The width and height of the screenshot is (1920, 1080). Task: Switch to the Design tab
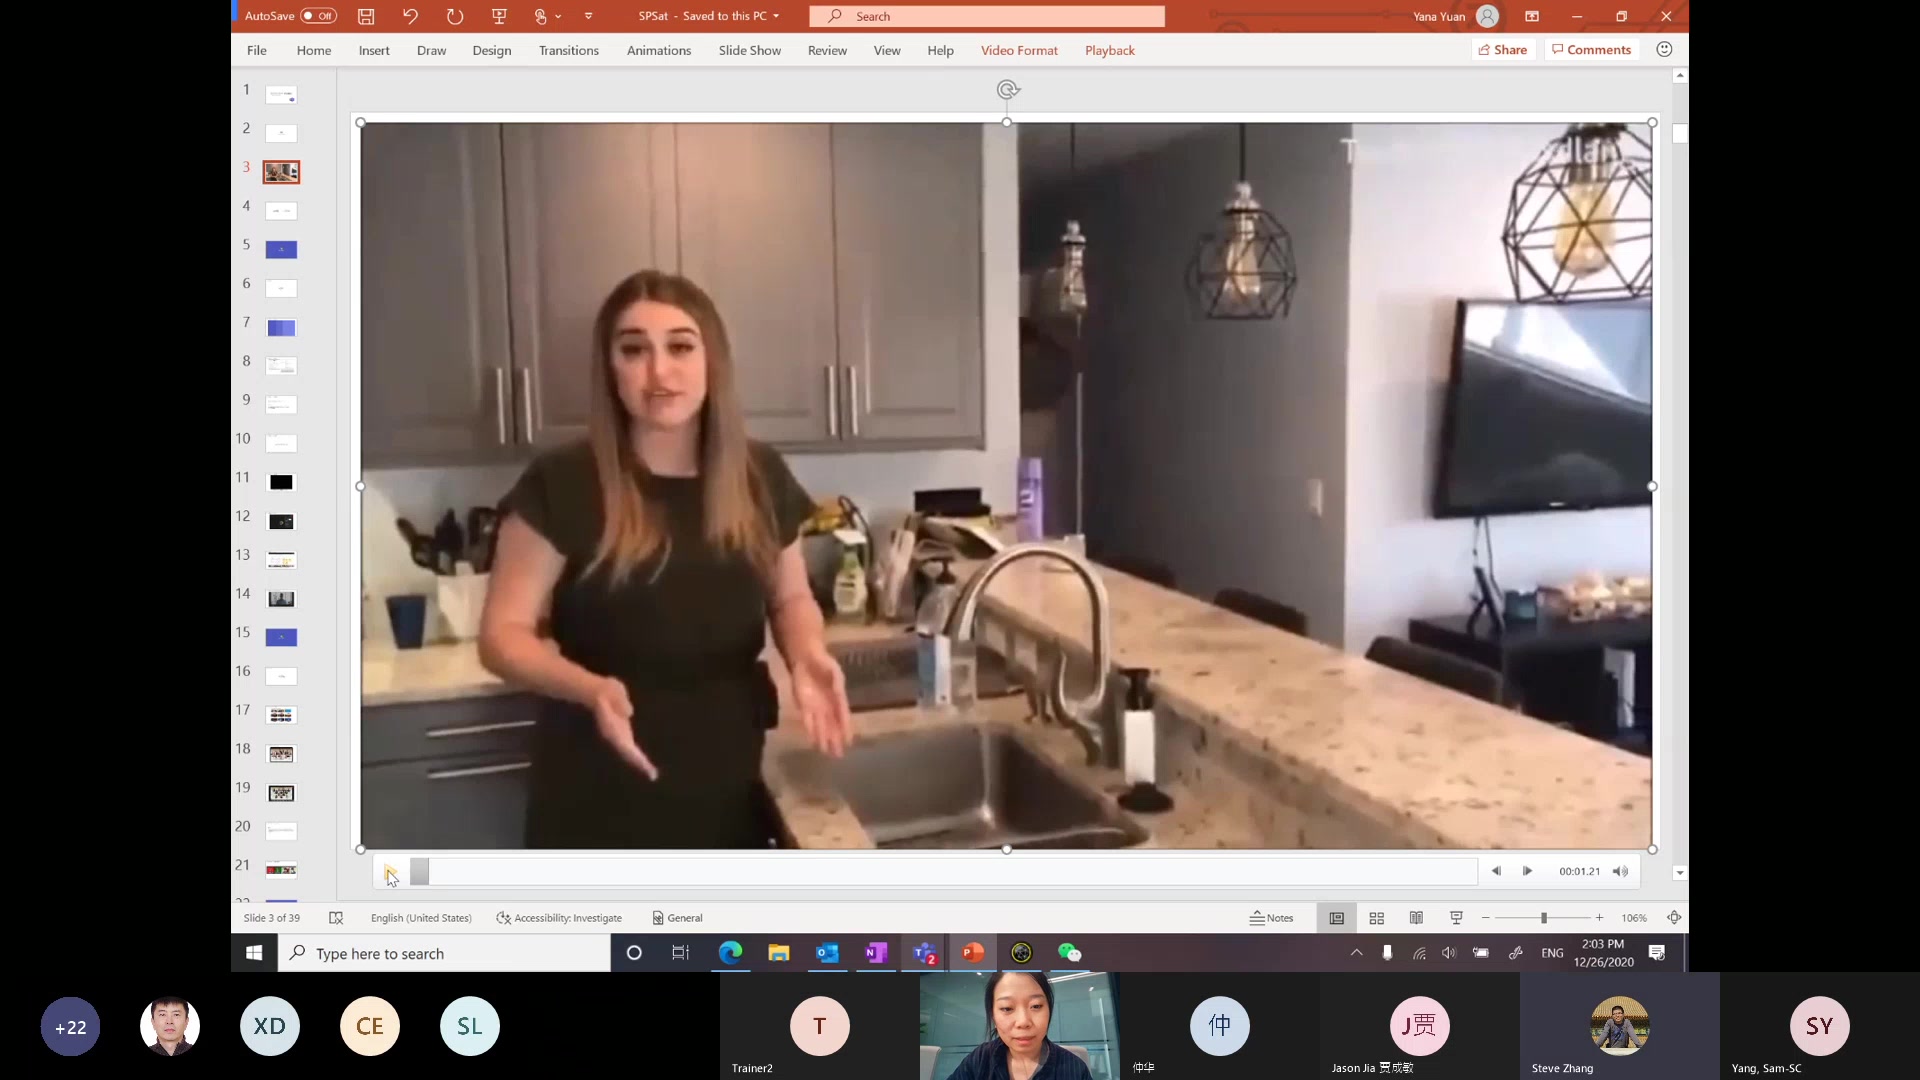pos(492,50)
